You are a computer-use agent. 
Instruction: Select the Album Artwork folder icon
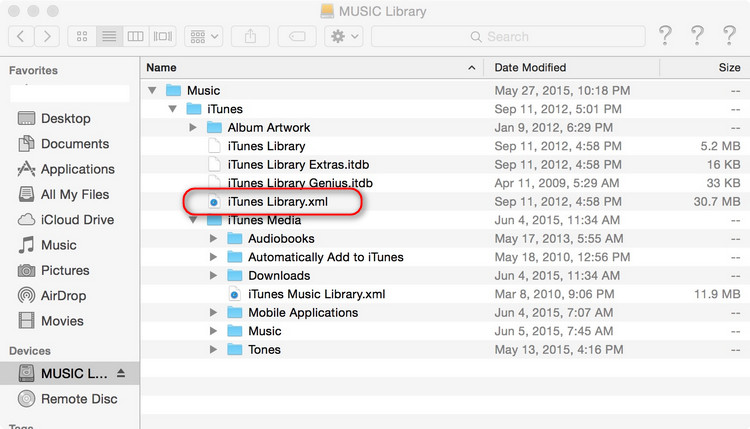click(214, 128)
